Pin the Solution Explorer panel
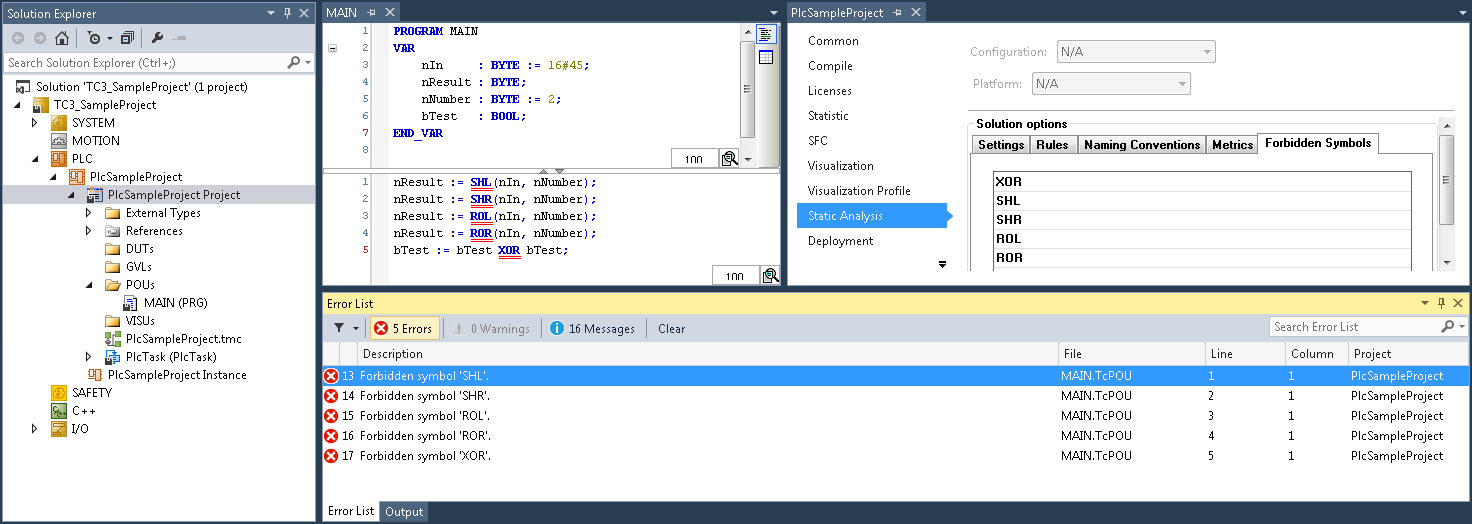1472x524 pixels. [288, 13]
